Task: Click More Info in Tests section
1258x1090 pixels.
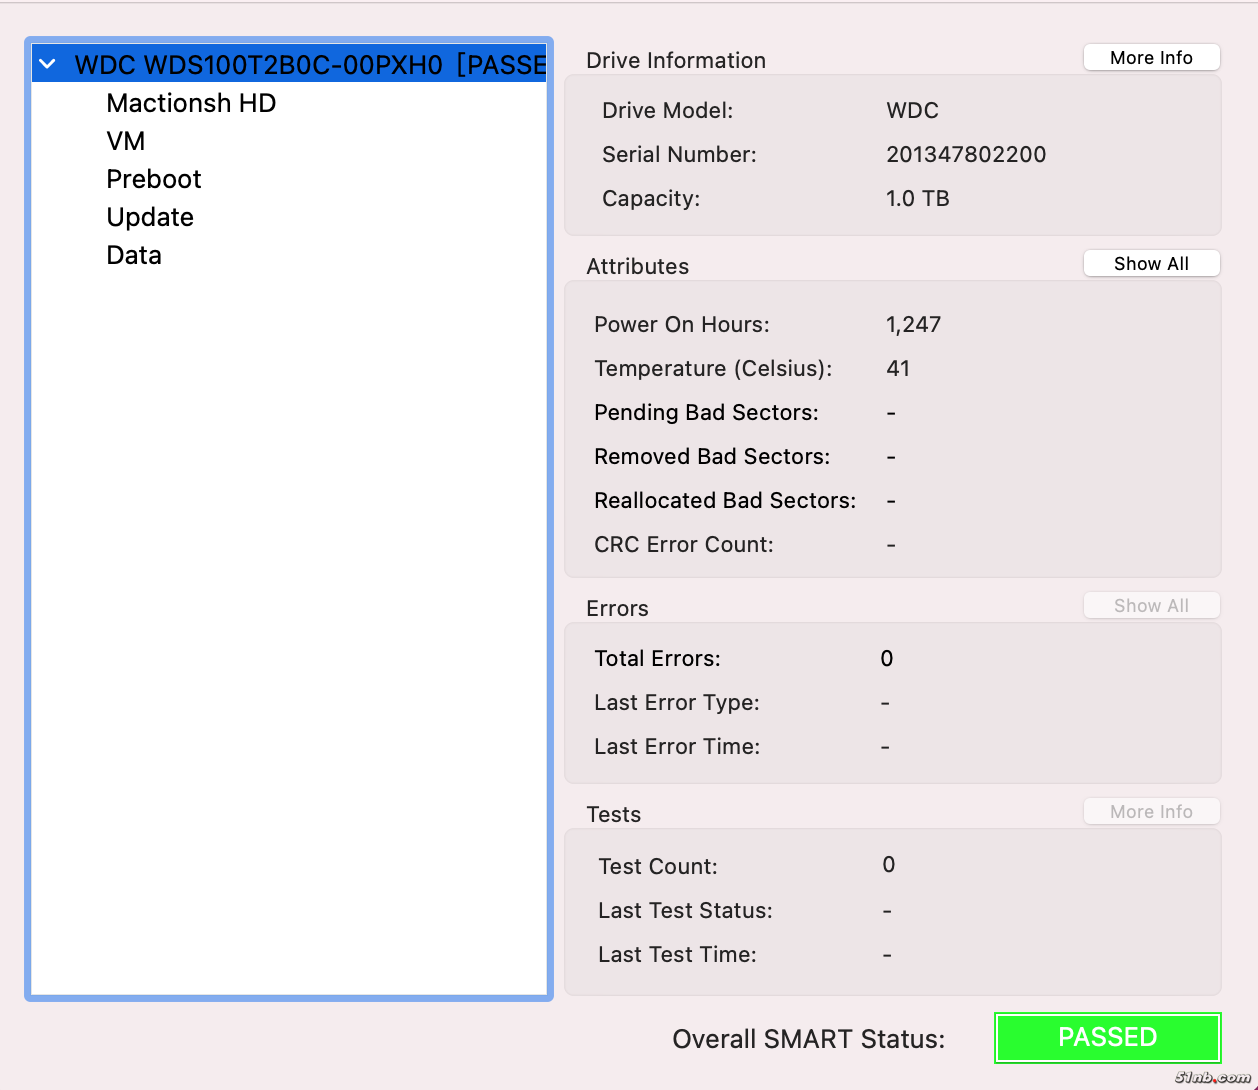Action: (x=1151, y=812)
